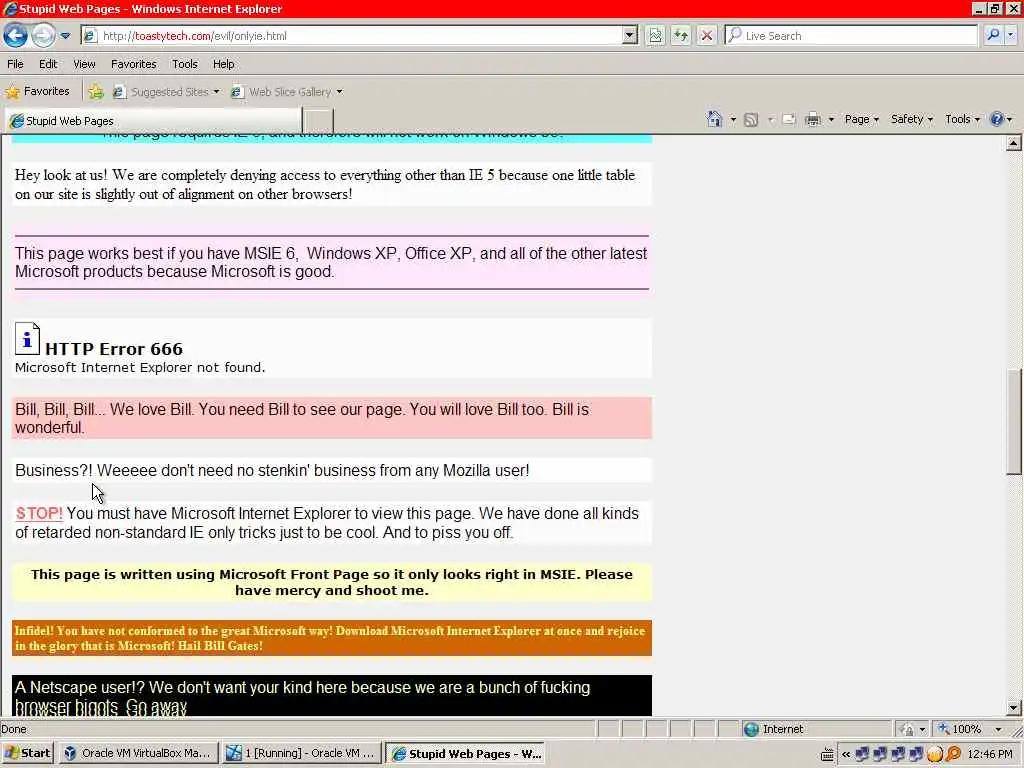Viewport: 1024px width, 768px height.
Task: Stop loading with the red X icon
Action: pos(706,36)
